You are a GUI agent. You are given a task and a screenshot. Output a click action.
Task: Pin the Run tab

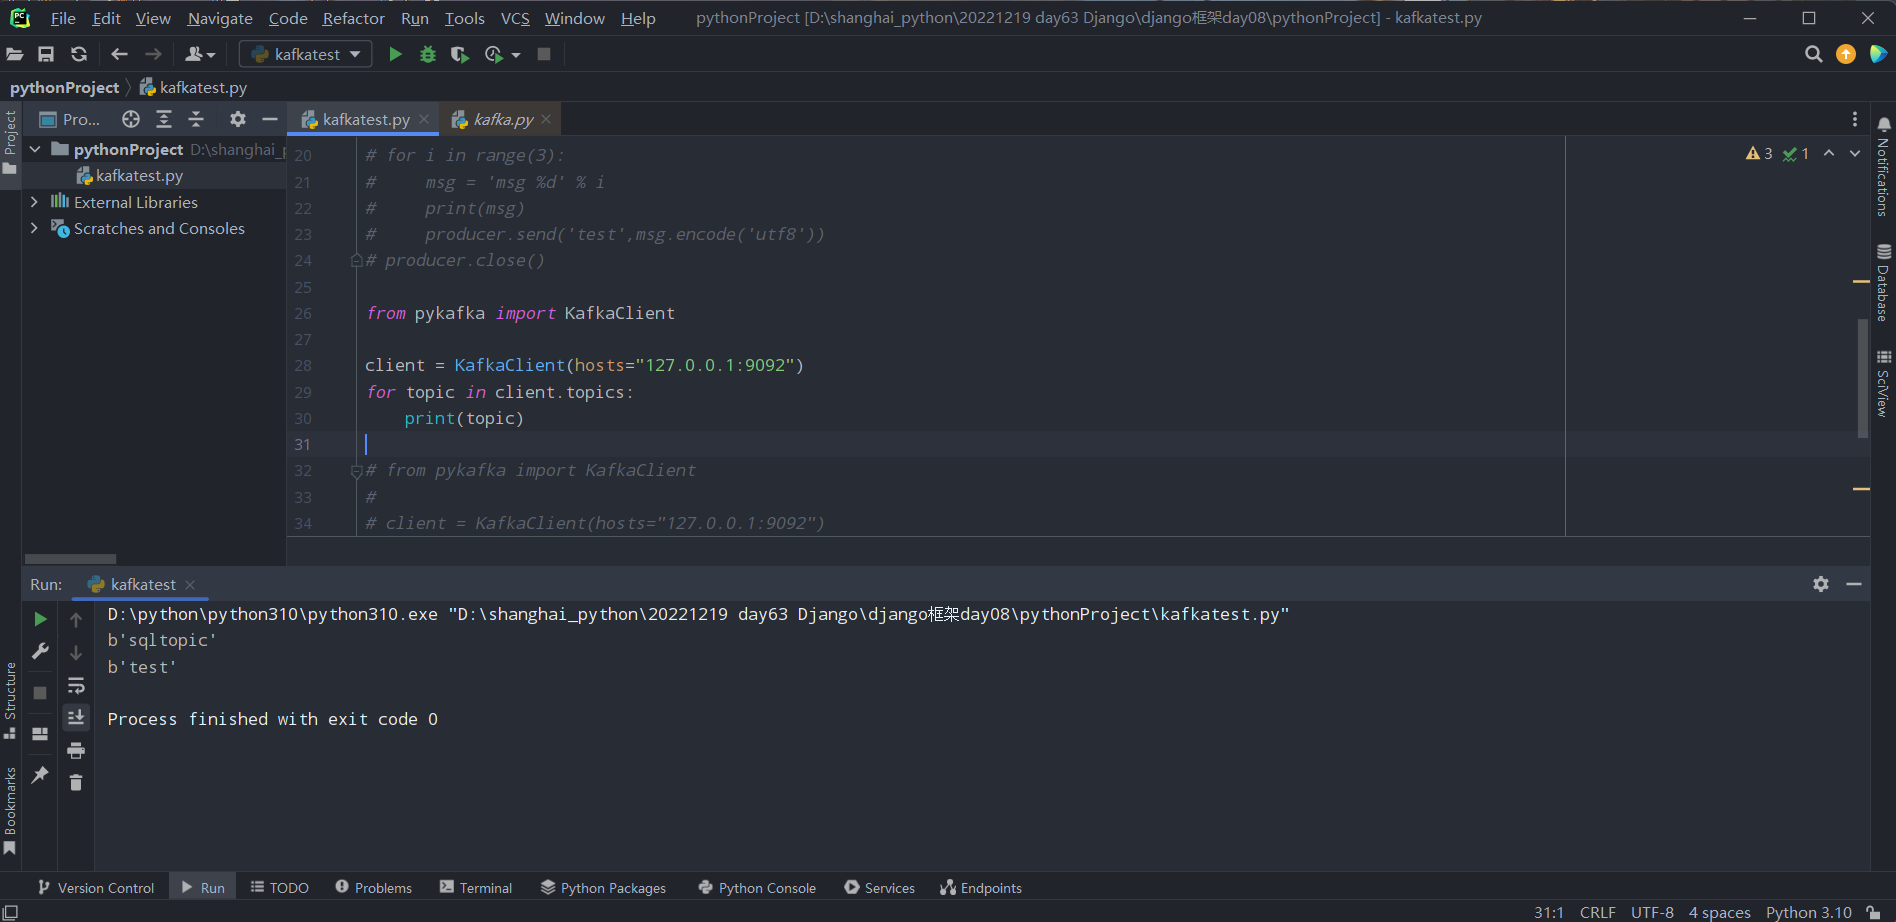coord(40,774)
